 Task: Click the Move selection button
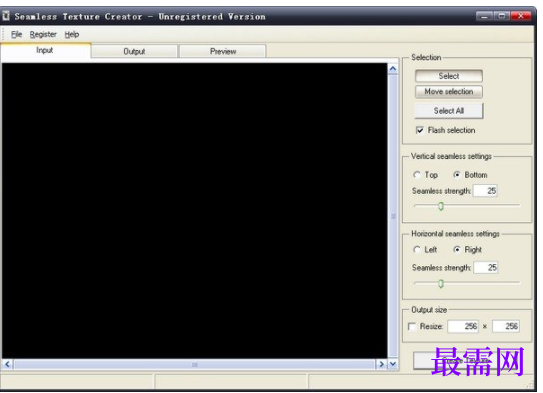[449, 92]
